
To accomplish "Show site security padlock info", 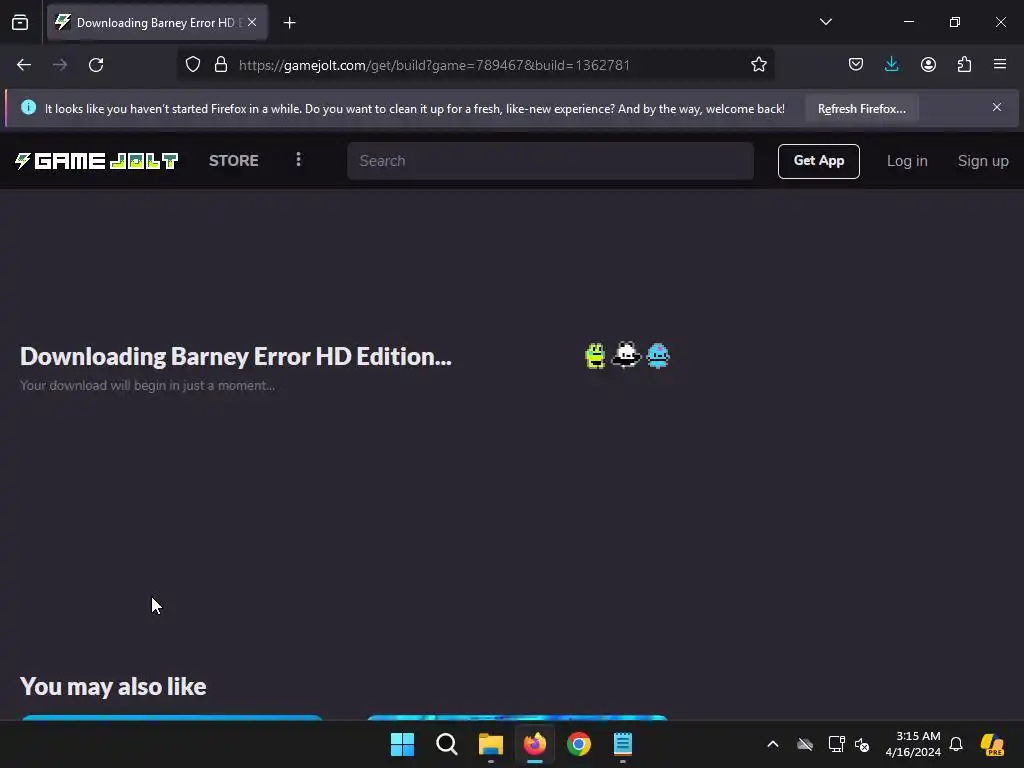I will click(221, 65).
